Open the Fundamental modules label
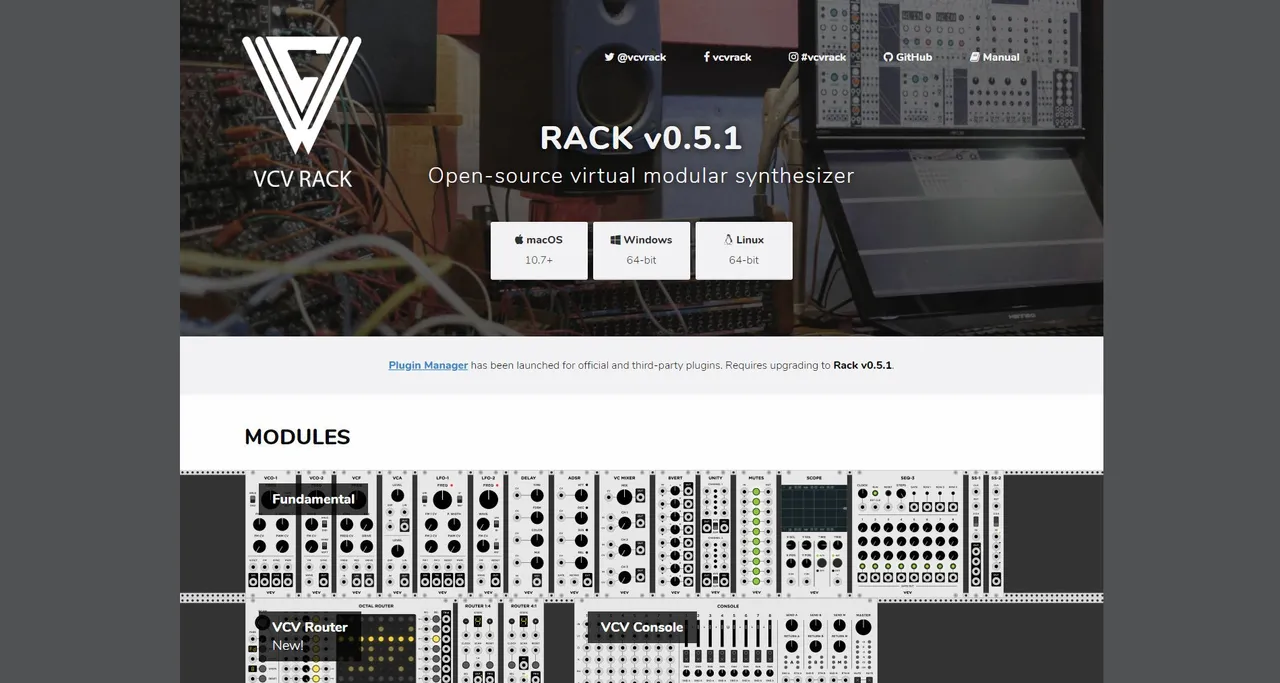This screenshot has width=1280, height=683. [313, 499]
